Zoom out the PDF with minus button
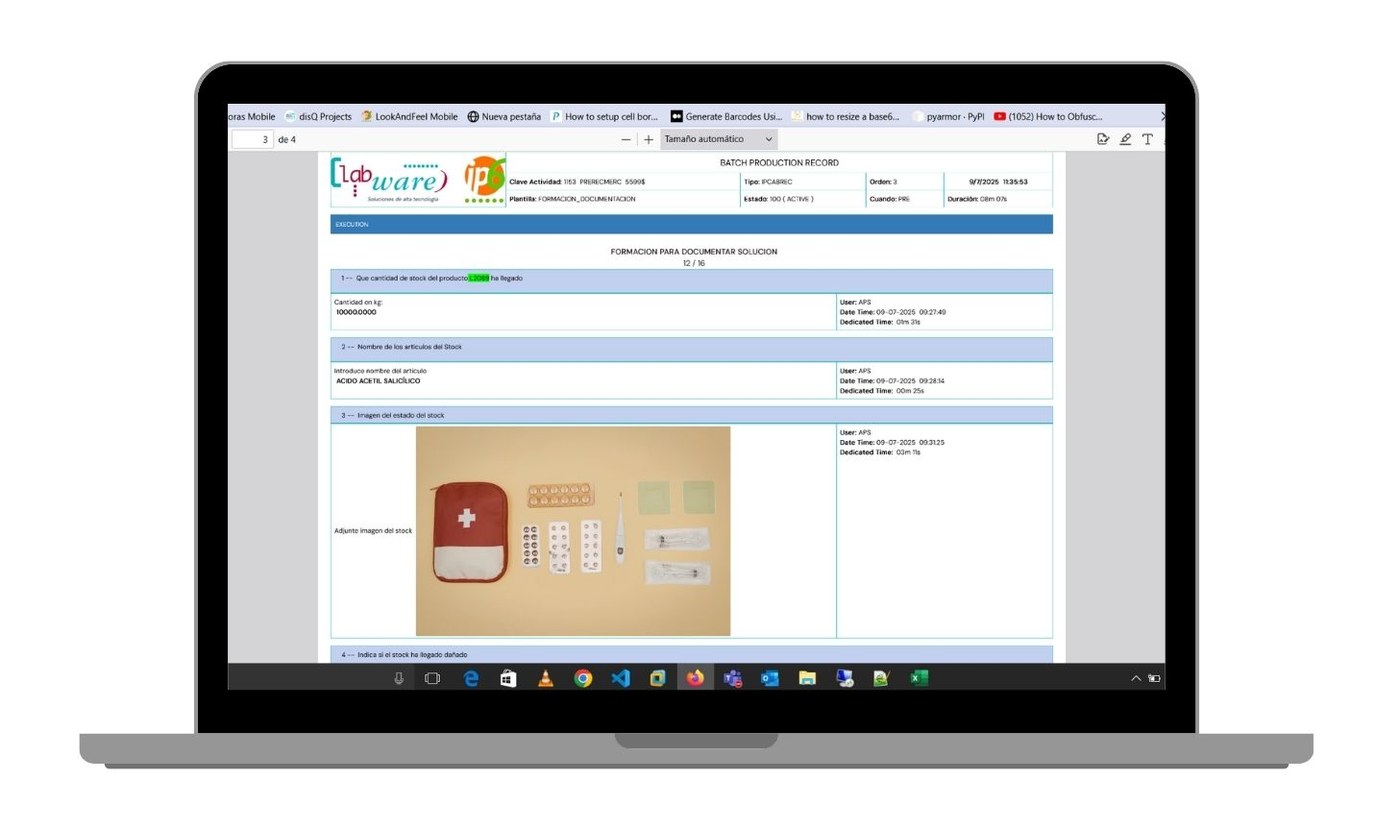The image size is (1400, 829). click(x=626, y=140)
